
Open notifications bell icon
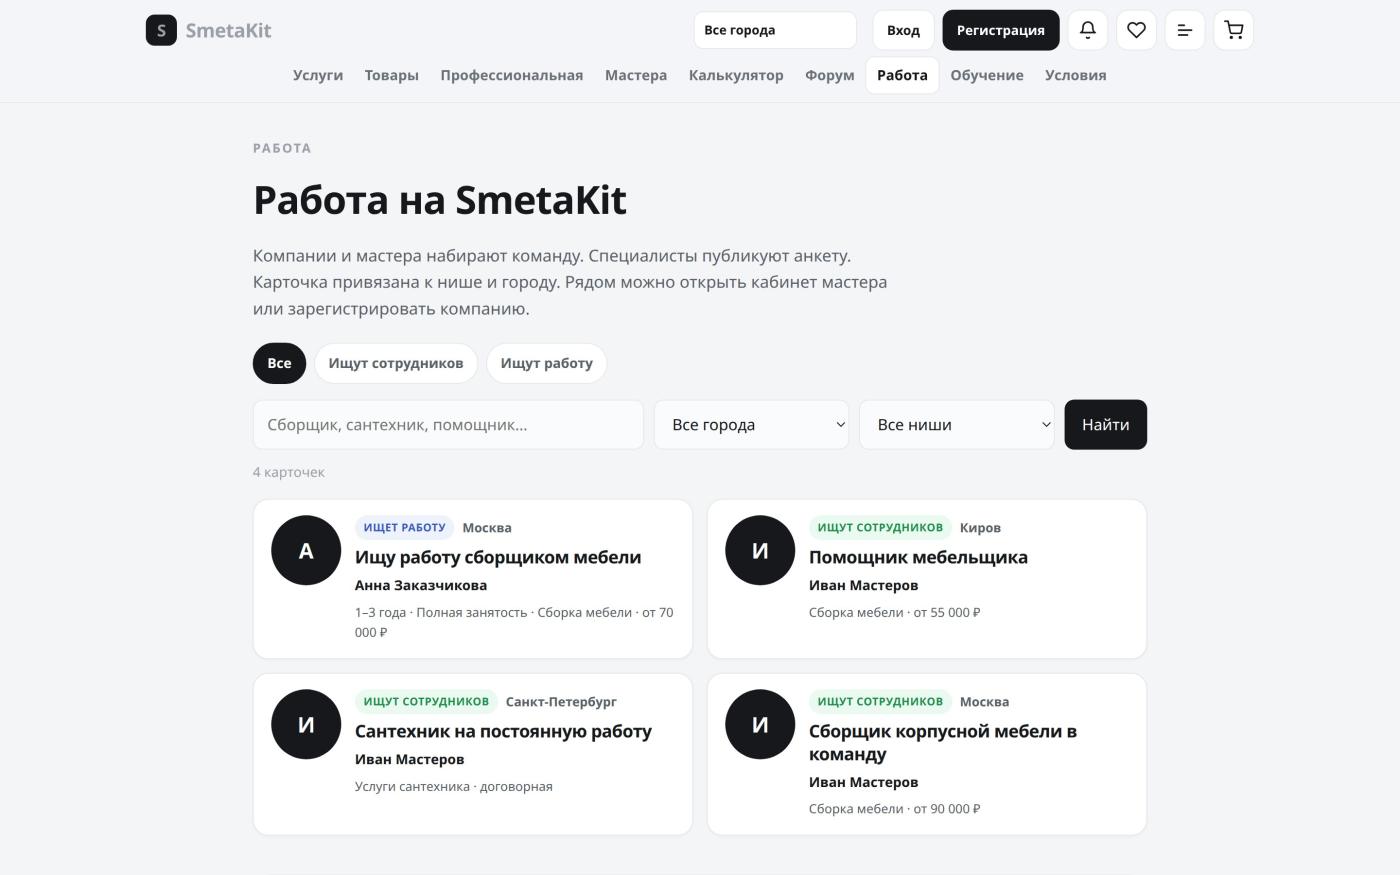pos(1088,30)
